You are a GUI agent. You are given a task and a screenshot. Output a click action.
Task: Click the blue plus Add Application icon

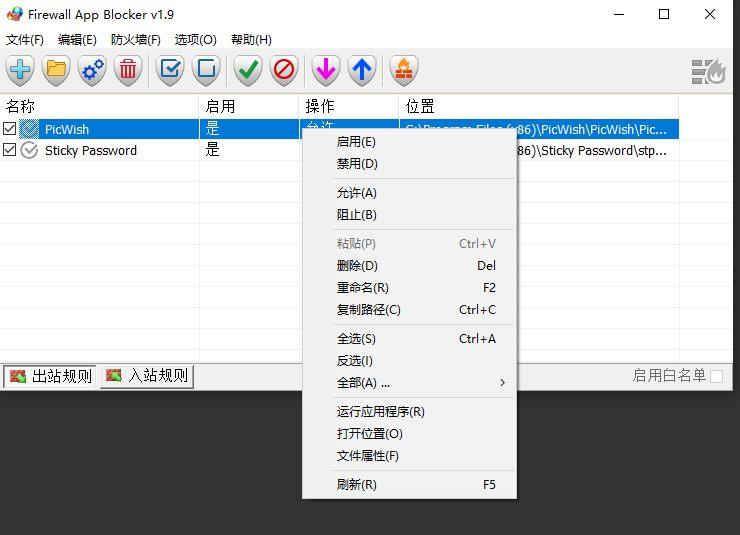[x=20, y=70]
